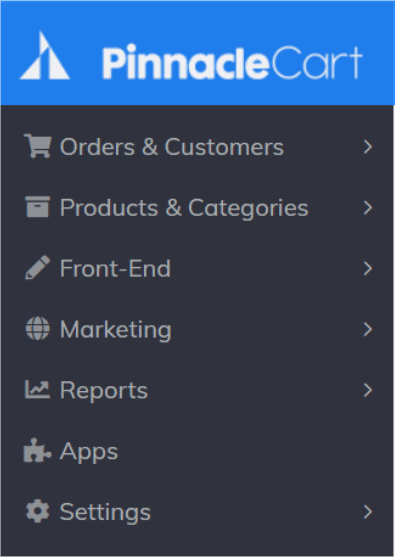Click the line chart Reports icon
The width and height of the screenshot is (395, 559).
37,389
